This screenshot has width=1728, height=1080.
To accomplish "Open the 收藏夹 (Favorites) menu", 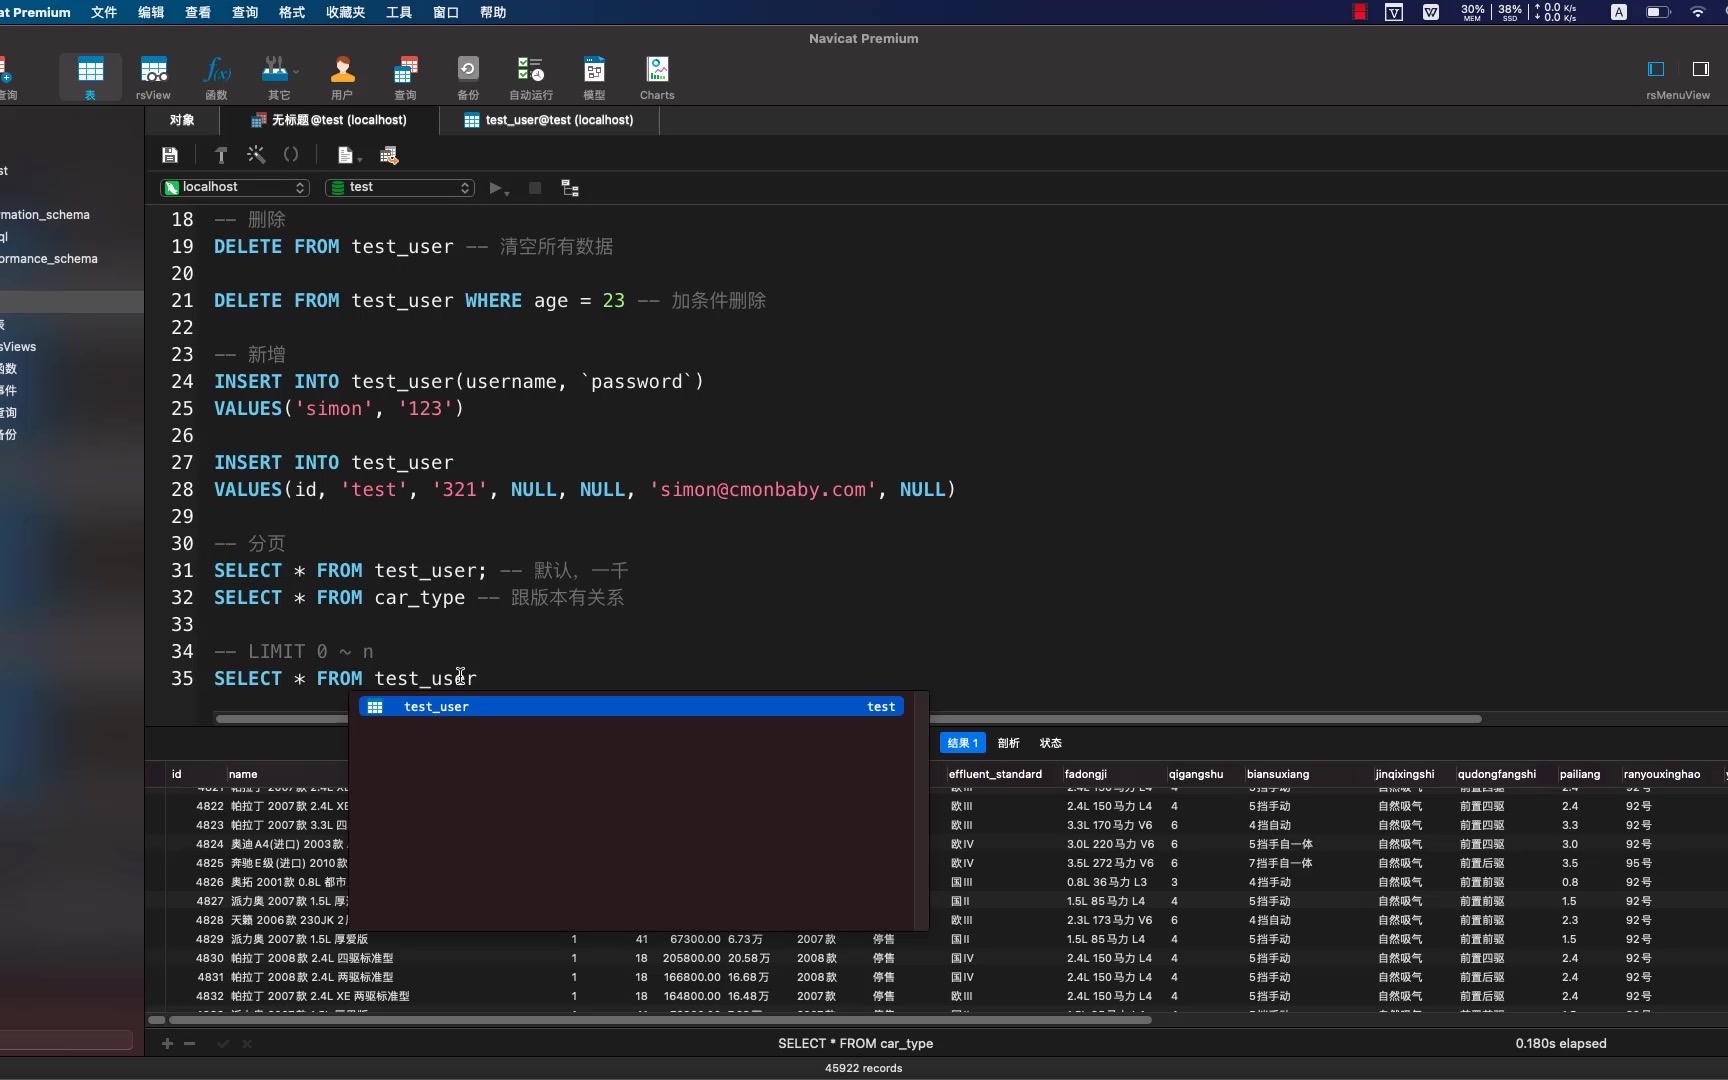I will [x=345, y=12].
